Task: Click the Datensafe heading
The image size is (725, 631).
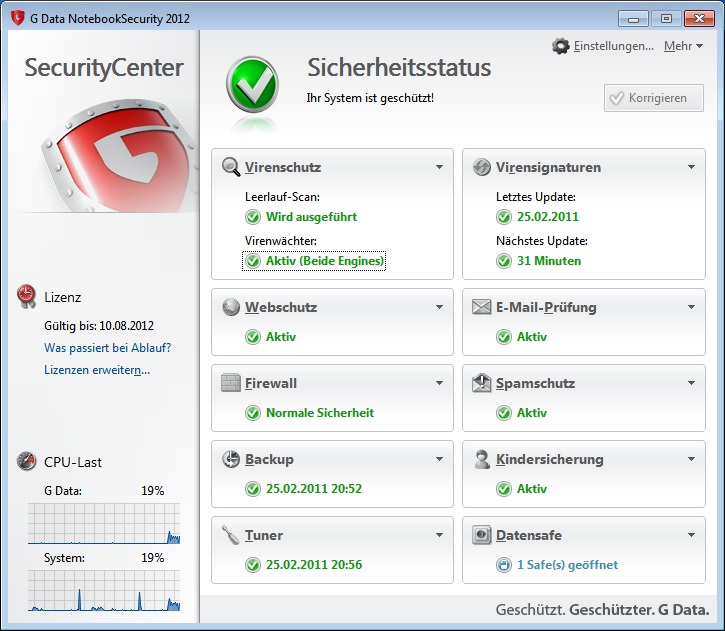Action: pyautogui.click(x=529, y=535)
